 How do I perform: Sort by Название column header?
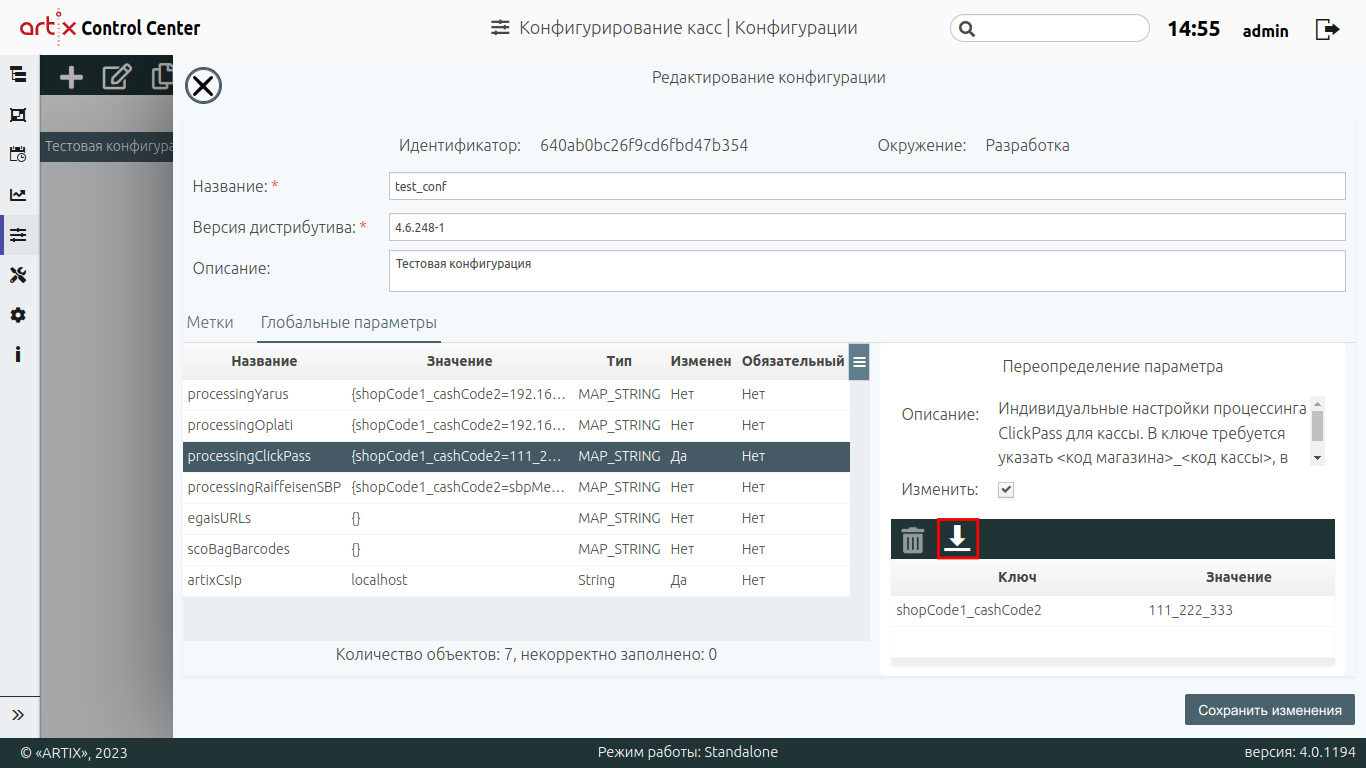[264, 361]
